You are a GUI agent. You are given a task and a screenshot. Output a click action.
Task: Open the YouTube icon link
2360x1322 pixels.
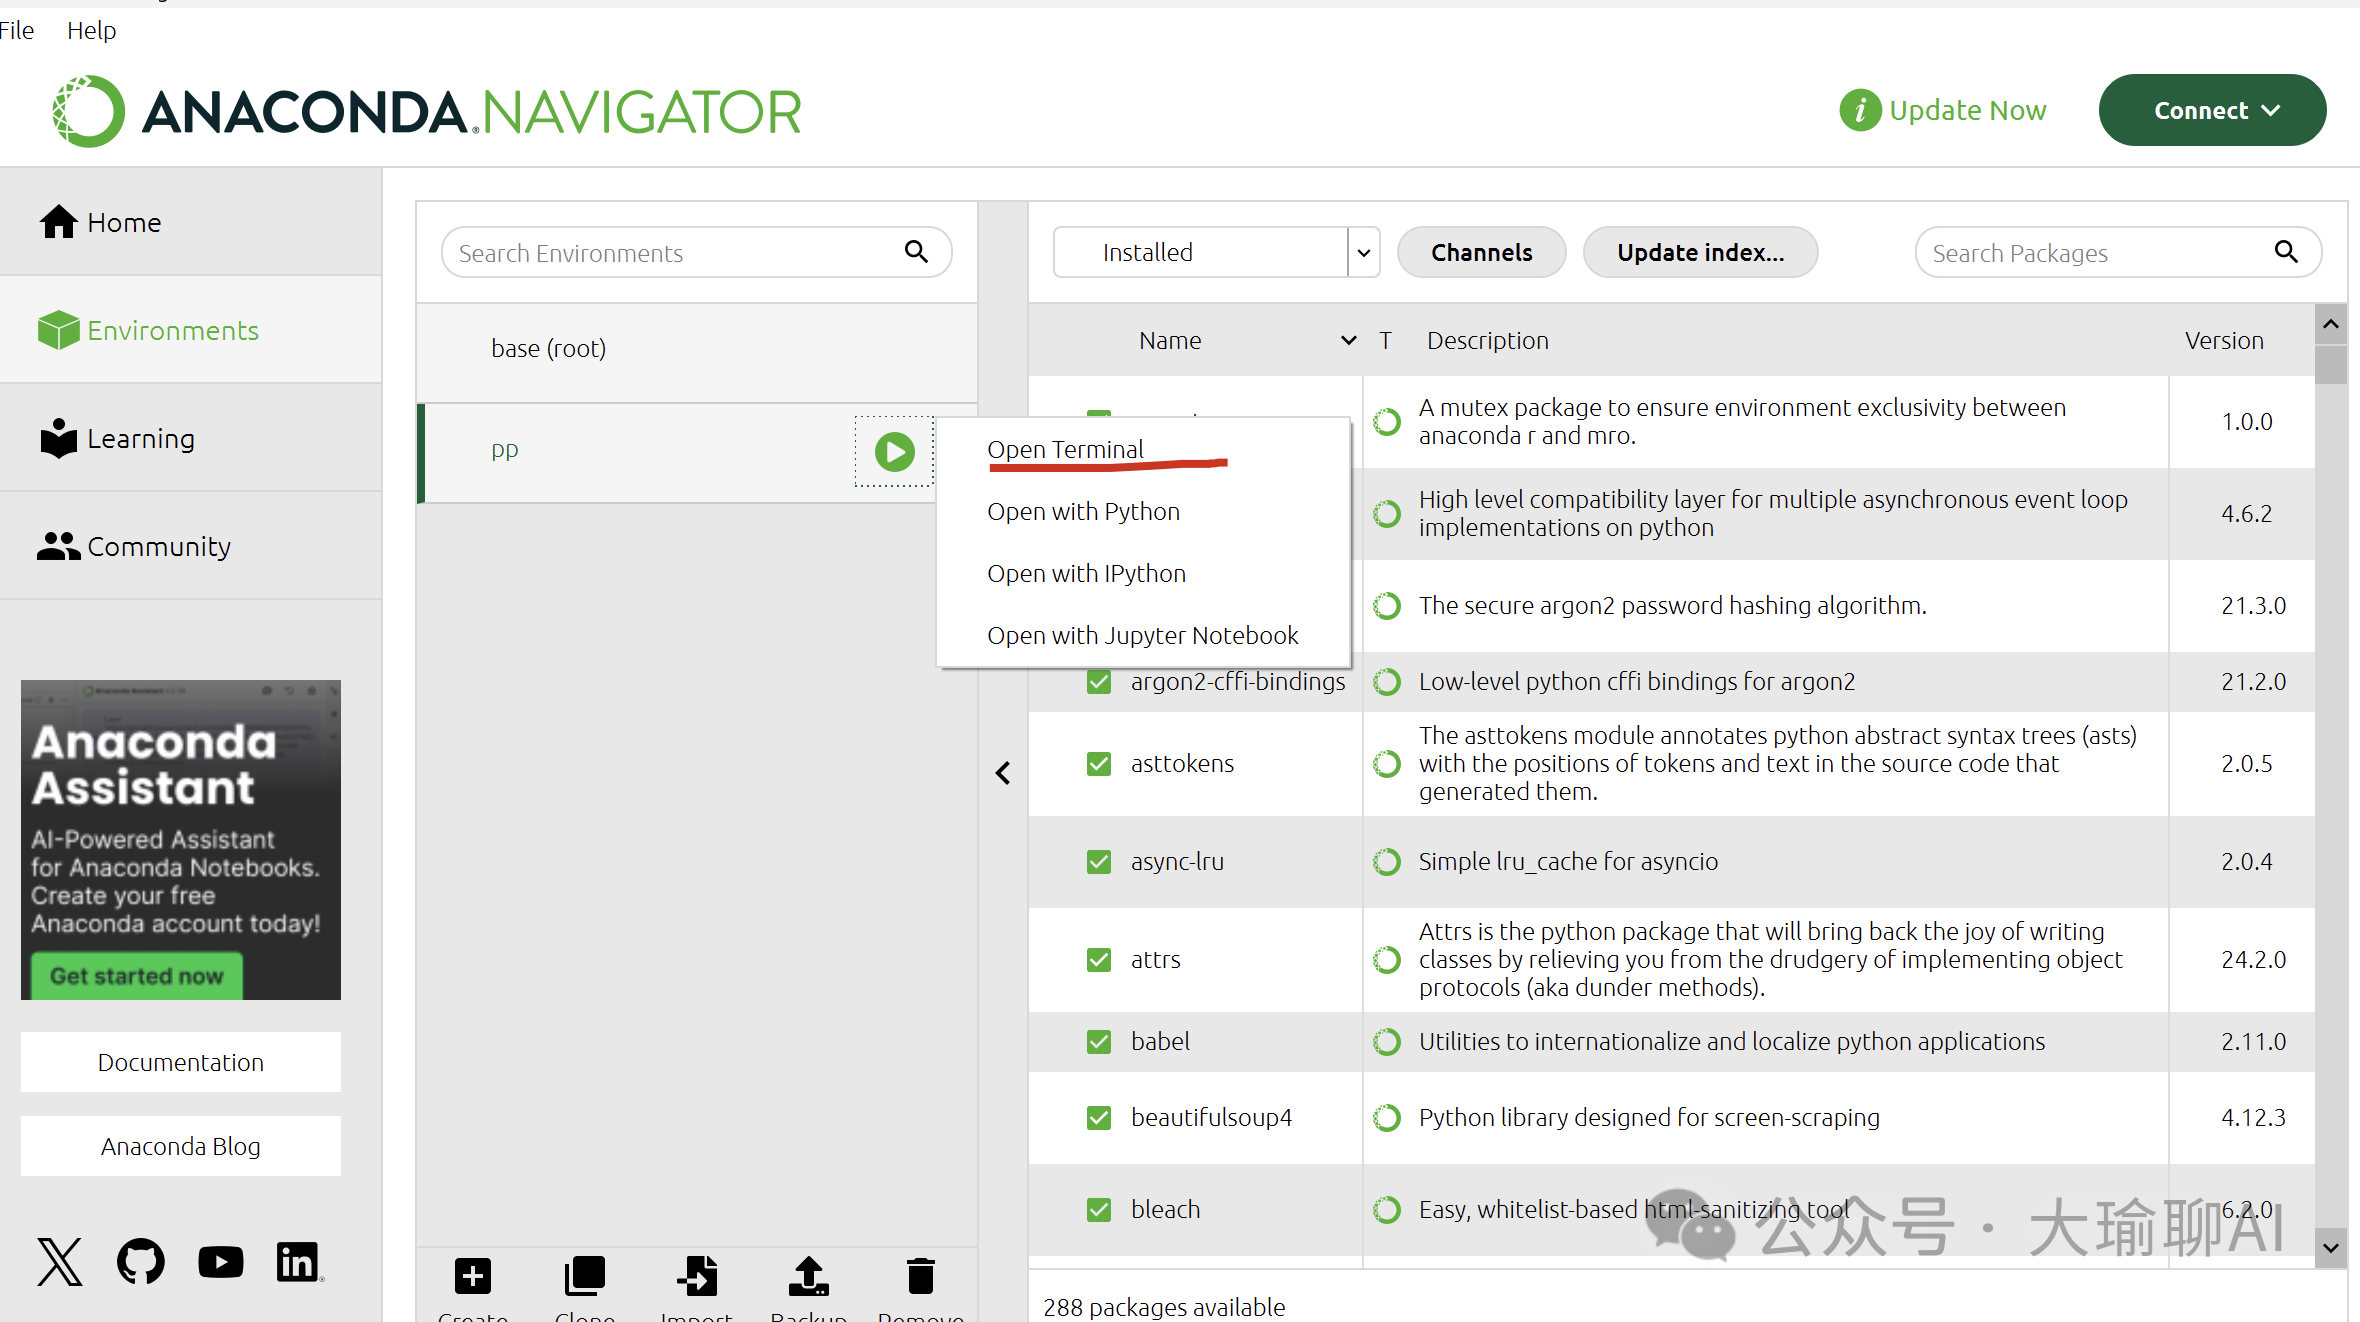[220, 1262]
